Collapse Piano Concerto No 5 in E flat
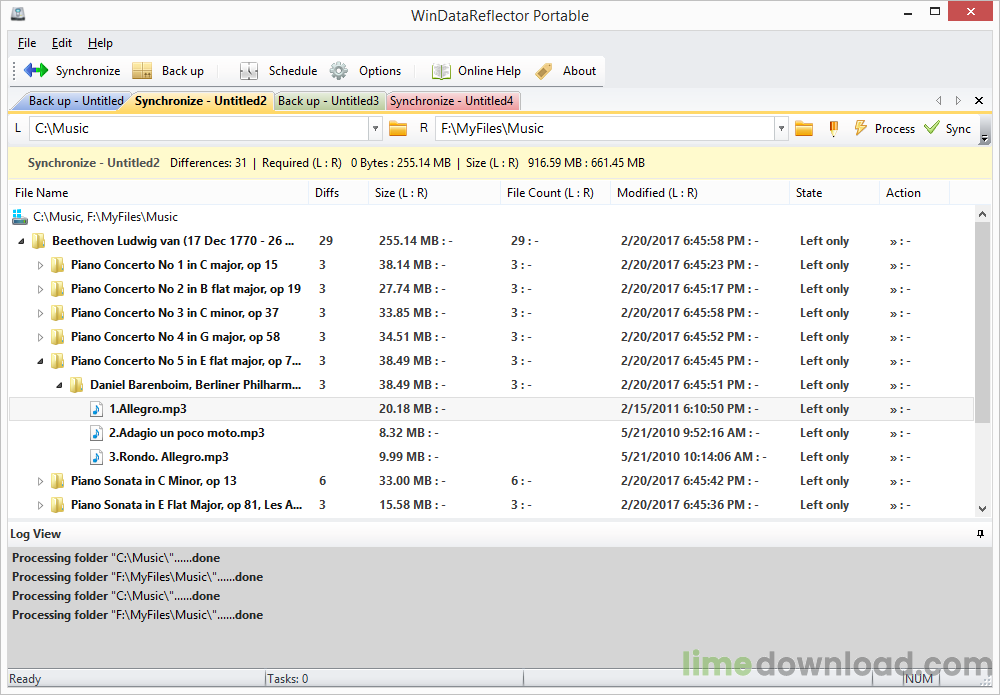Image resolution: width=1000 pixels, height=695 pixels. point(40,362)
